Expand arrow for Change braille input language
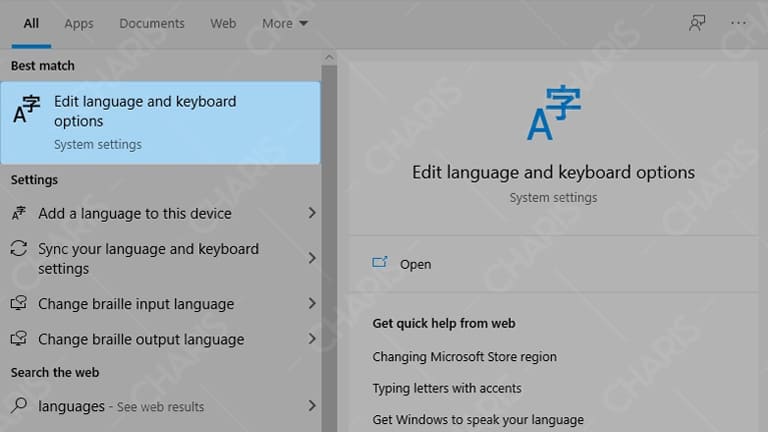The width and height of the screenshot is (768, 432). pos(312,303)
